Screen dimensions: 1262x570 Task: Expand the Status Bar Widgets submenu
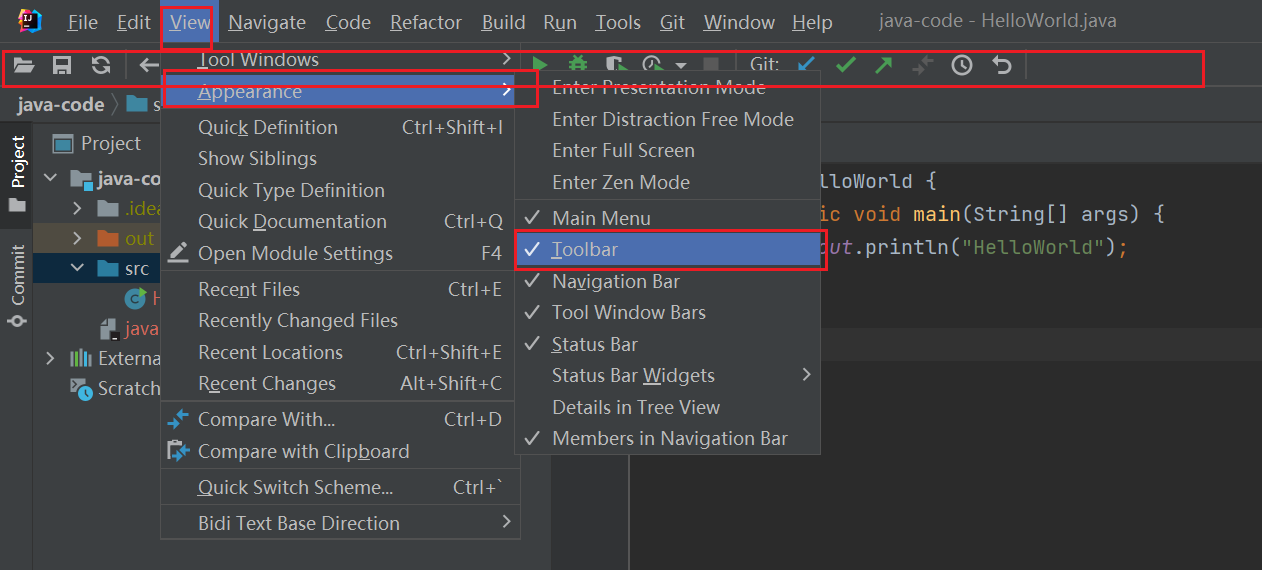pyautogui.click(x=633, y=376)
